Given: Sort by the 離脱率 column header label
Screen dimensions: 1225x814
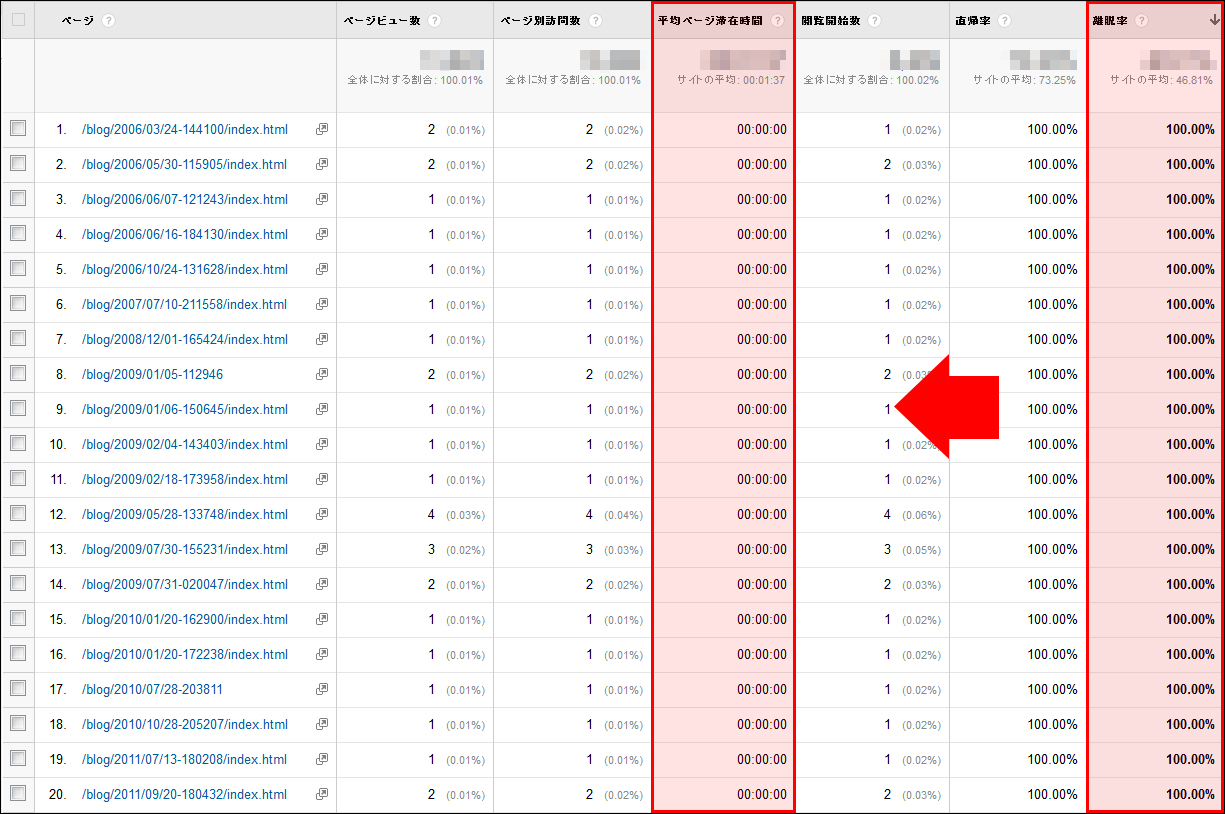Looking at the screenshot, I should (1111, 21).
